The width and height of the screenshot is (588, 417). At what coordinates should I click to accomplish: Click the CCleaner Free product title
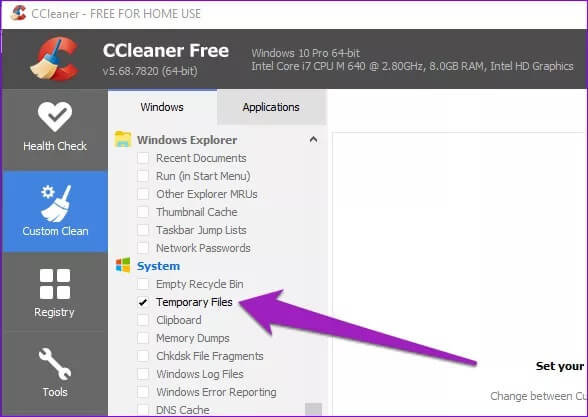pyautogui.click(x=166, y=51)
